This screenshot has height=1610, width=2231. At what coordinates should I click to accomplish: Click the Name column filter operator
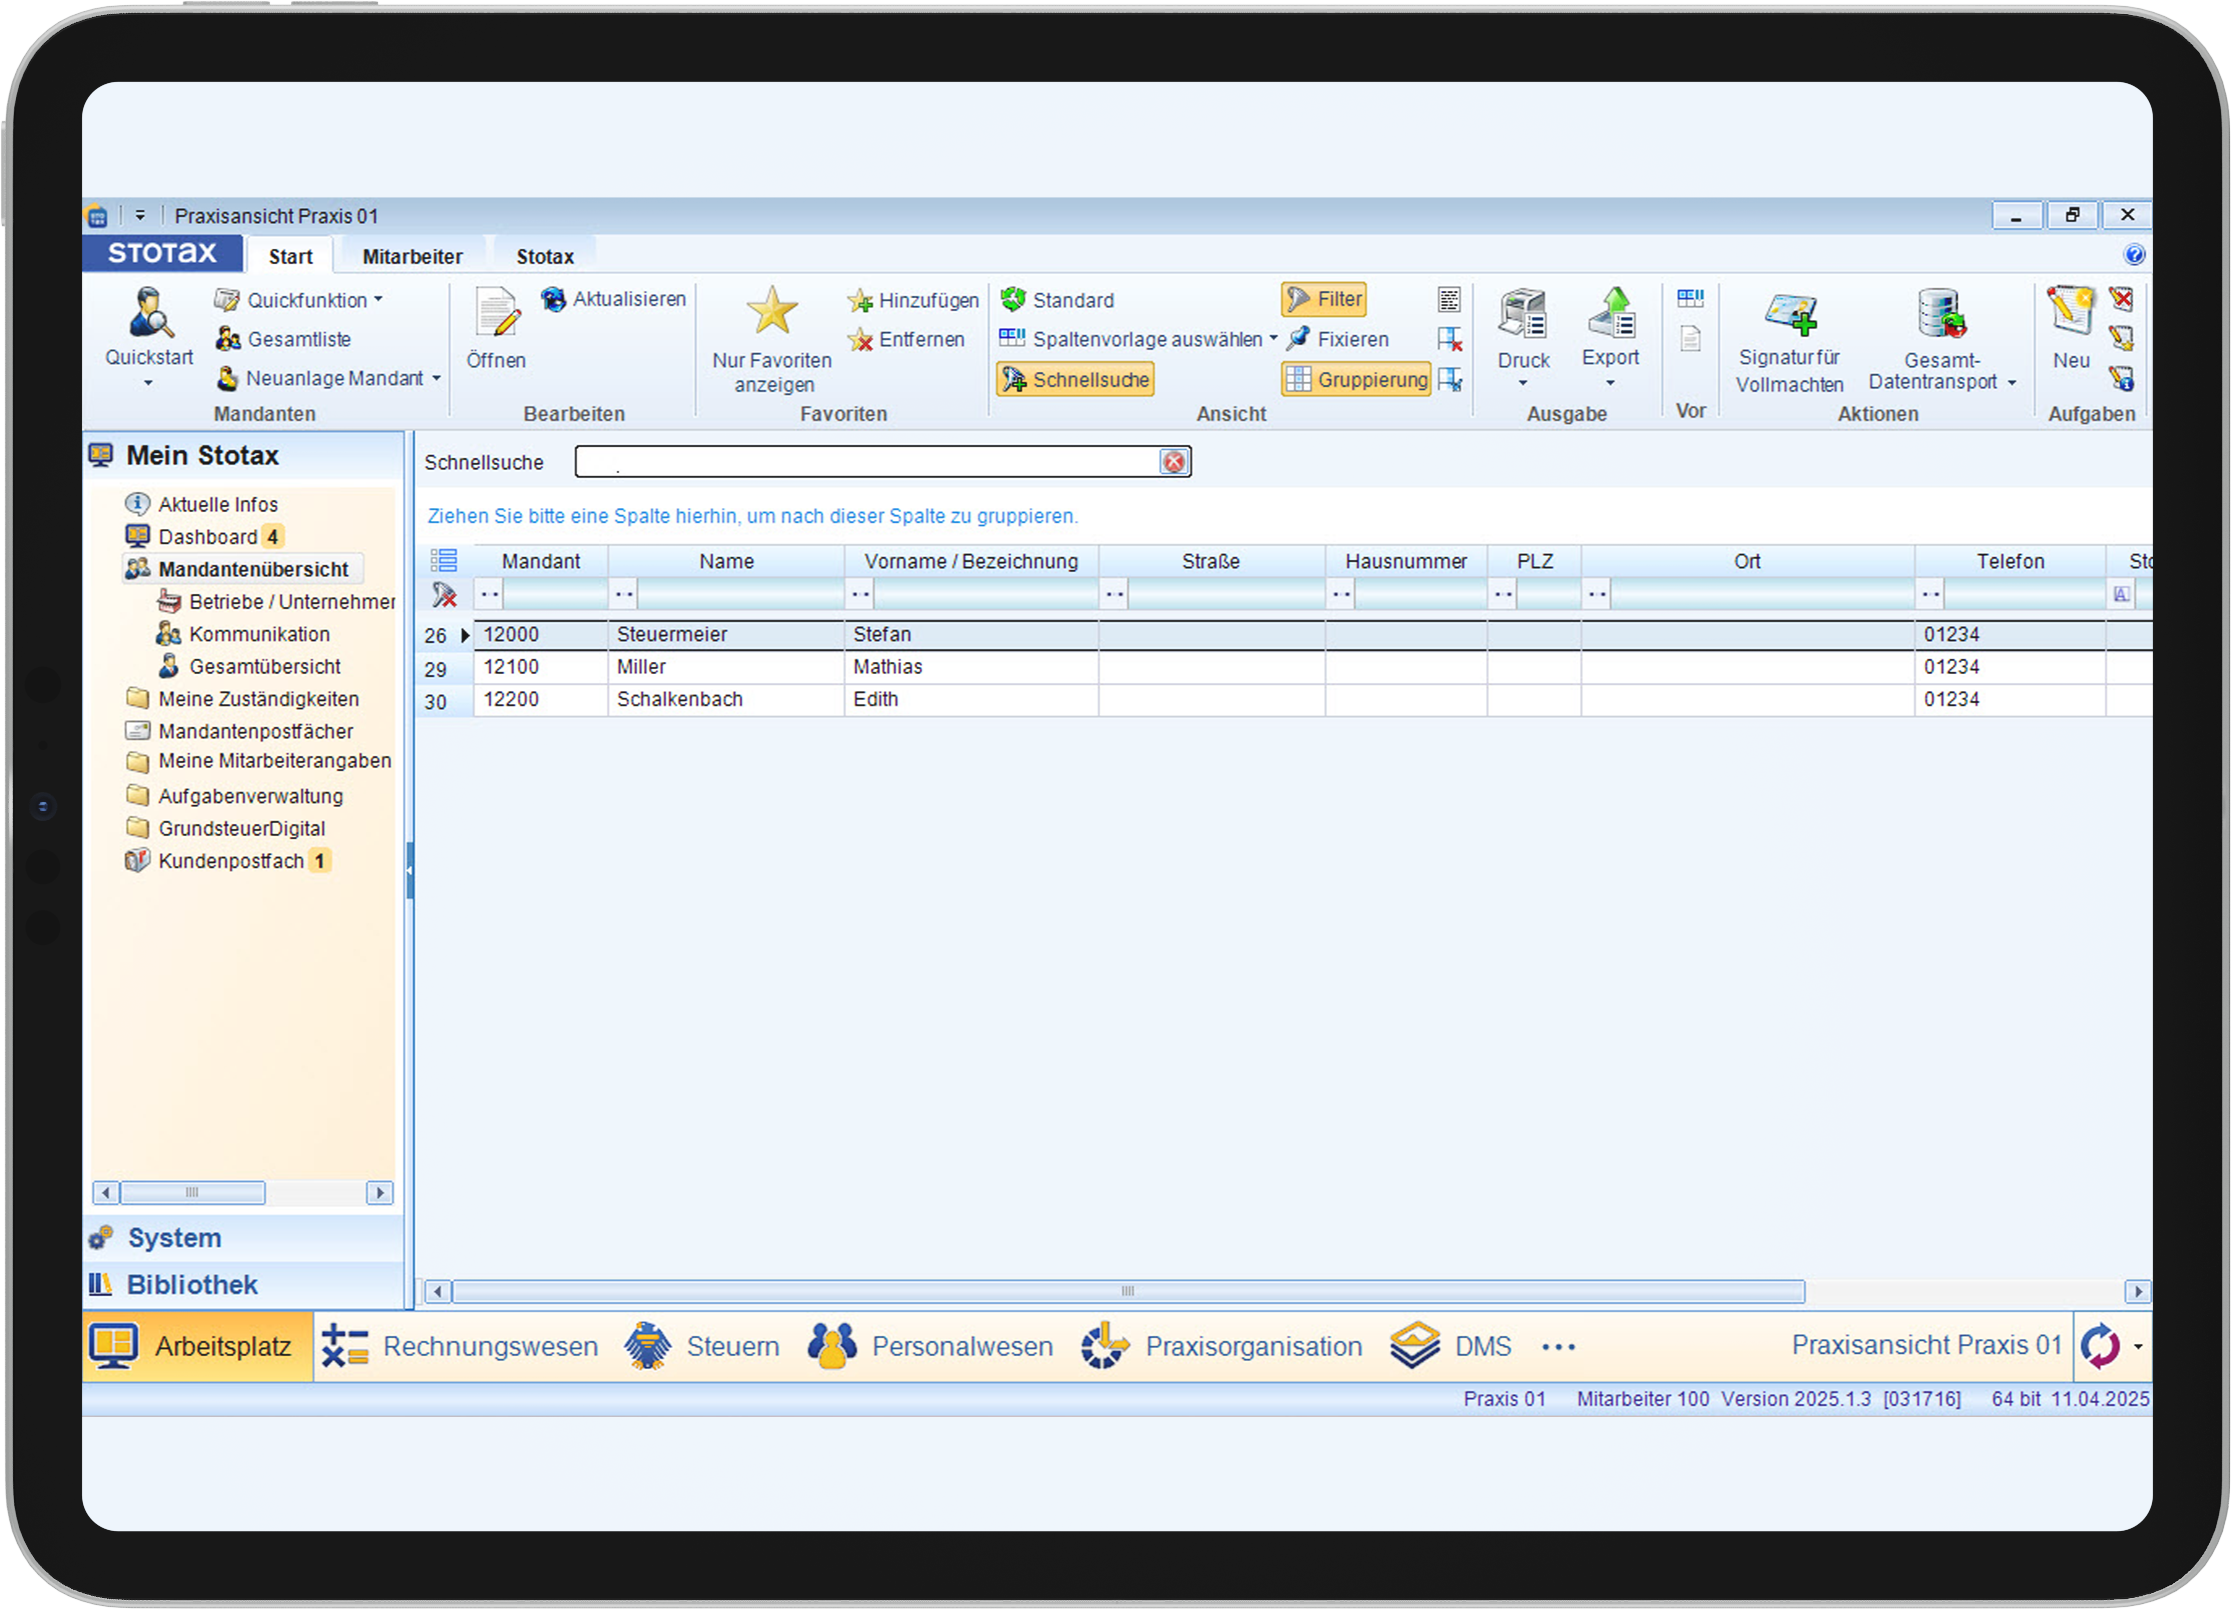pos(624,595)
